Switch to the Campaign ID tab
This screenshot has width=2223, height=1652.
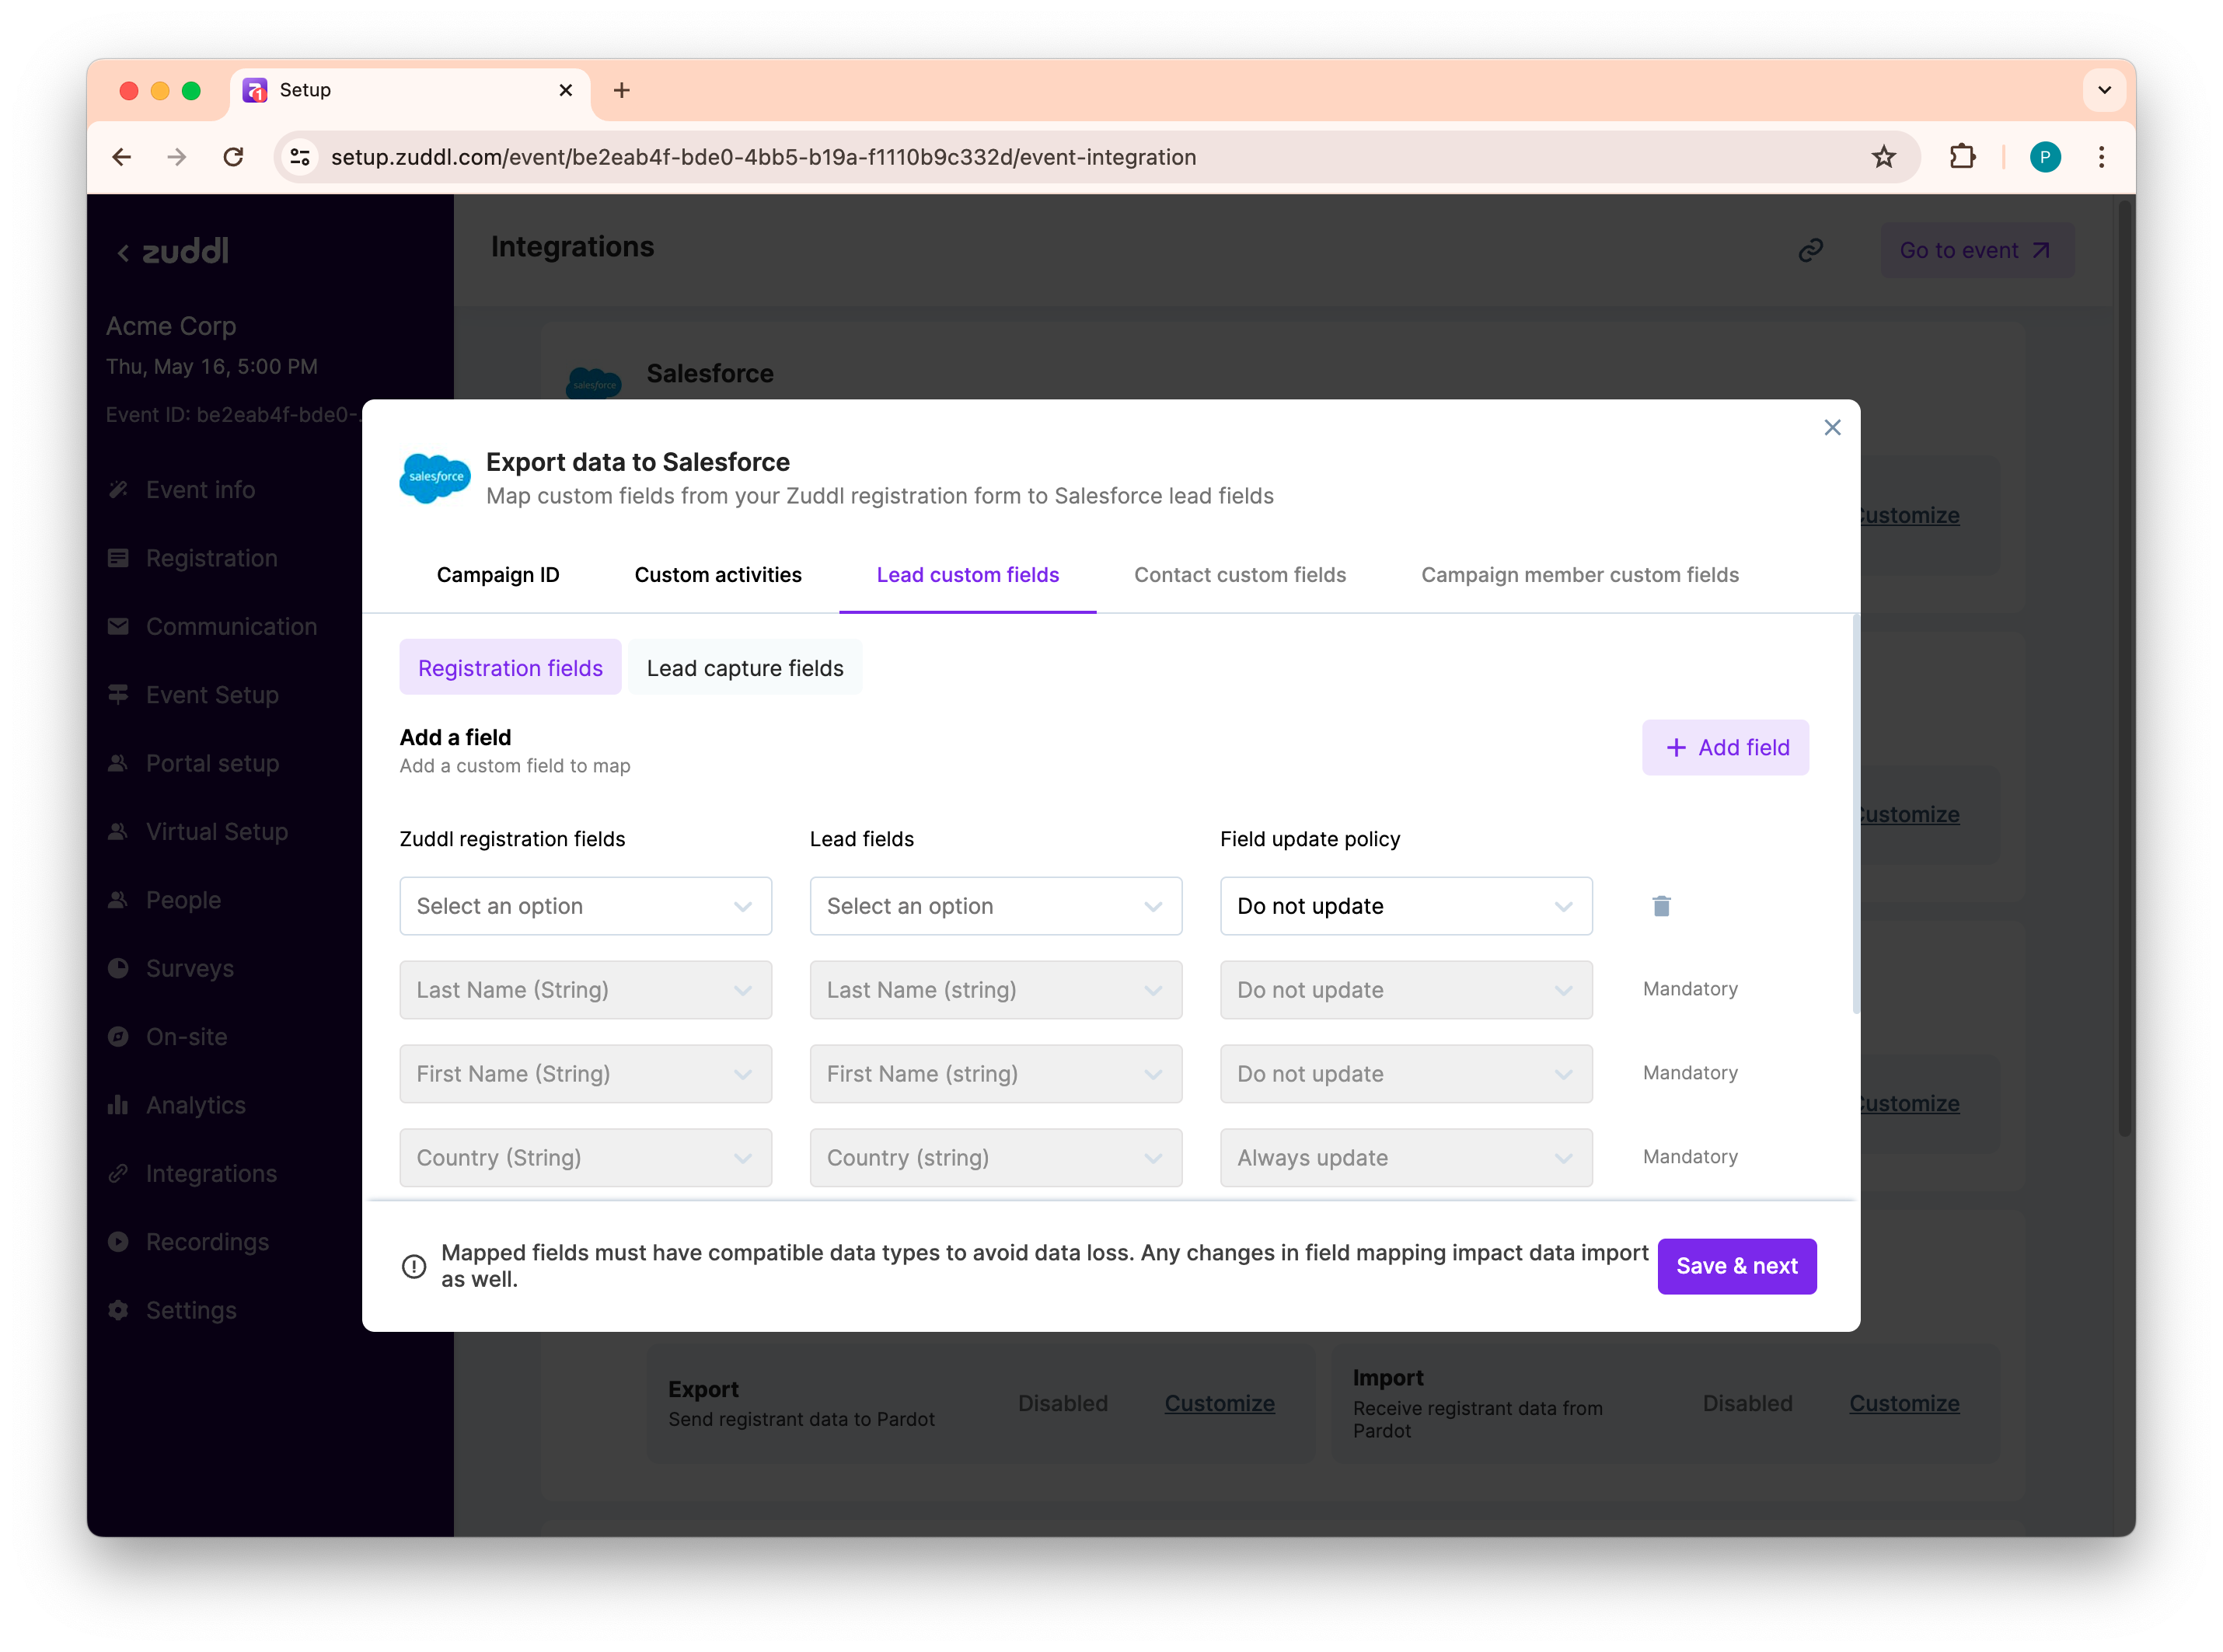point(498,575)
